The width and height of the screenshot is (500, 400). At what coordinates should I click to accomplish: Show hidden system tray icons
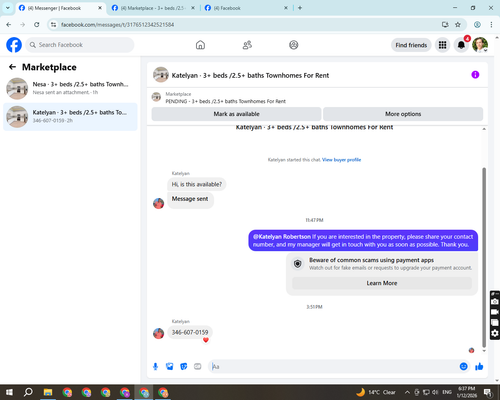(x=407, y=392)
